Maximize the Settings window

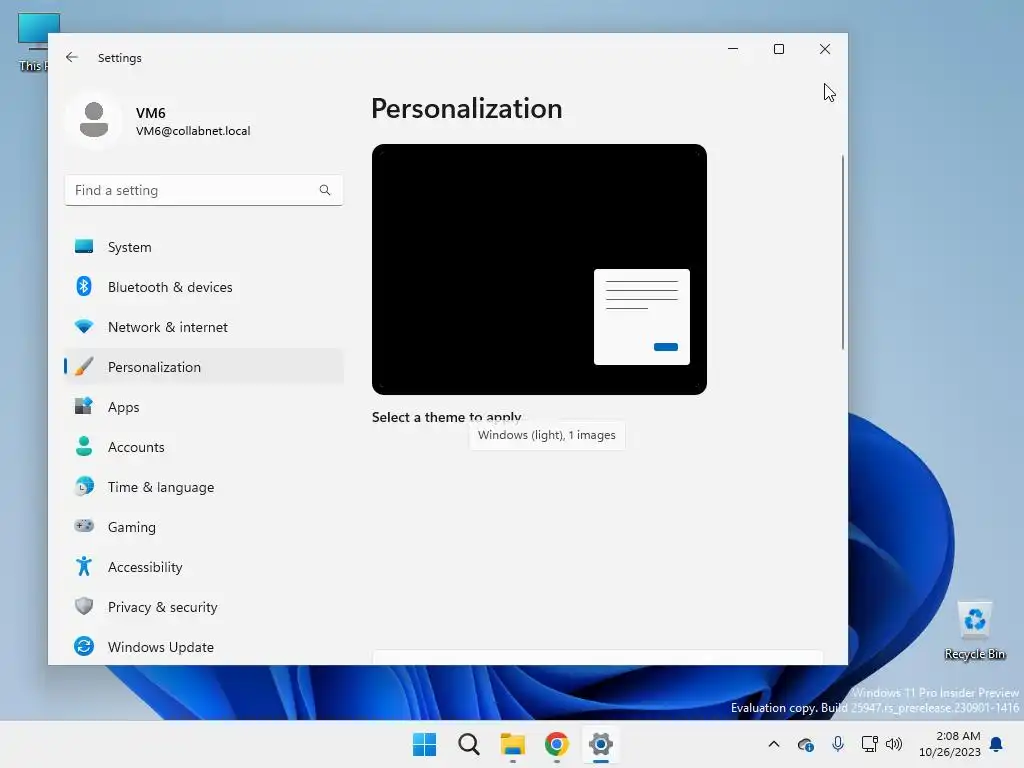(x=778, y=49)
